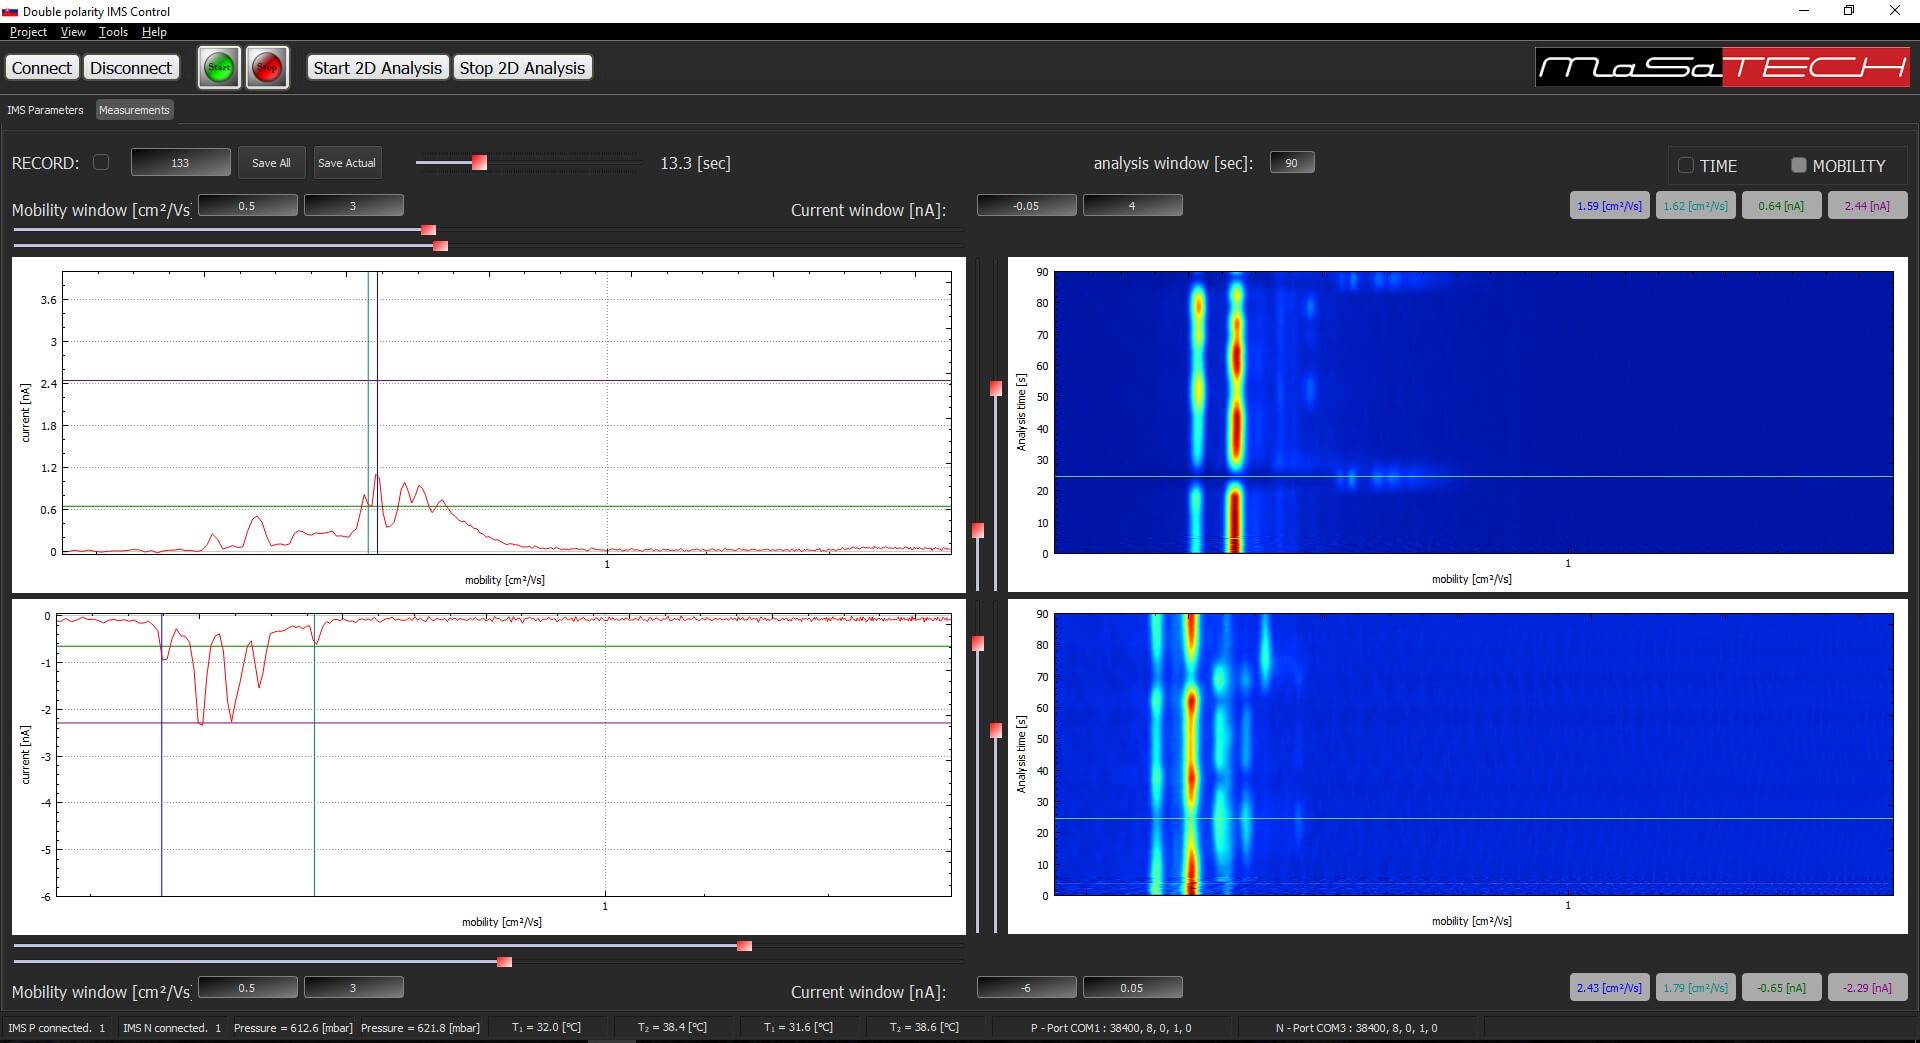Click bottom current window field 0.05
Image resolution: width=1920 pixels, height=1043 pixels.
pos(1132,988)
